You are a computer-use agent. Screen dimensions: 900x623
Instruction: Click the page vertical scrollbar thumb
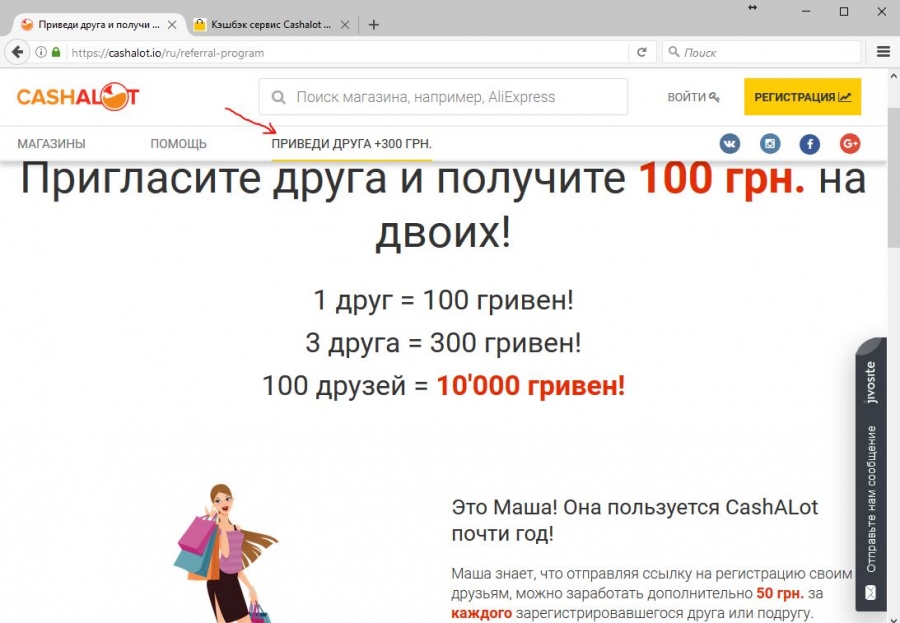pyautogui.click(x=894, y=178)
